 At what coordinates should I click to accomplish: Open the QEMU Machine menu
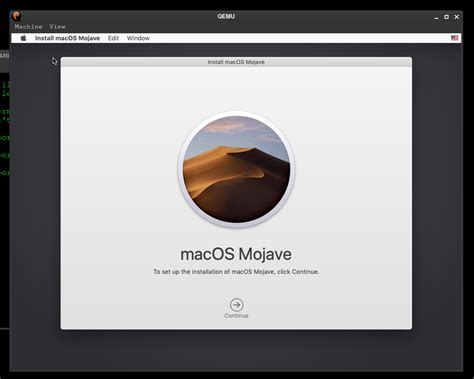[x=28, y=26]
